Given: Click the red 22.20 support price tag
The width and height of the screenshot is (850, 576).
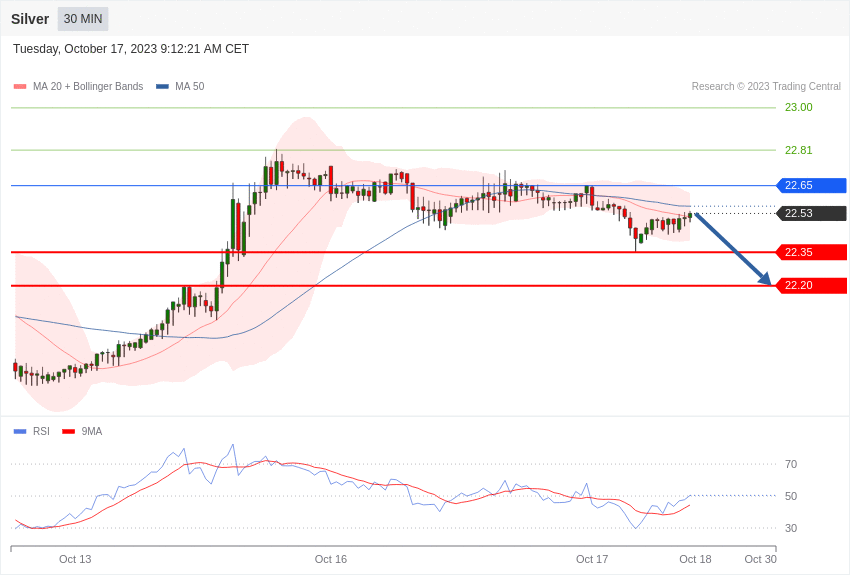Looking at the screenshot, I should (812, 286).
